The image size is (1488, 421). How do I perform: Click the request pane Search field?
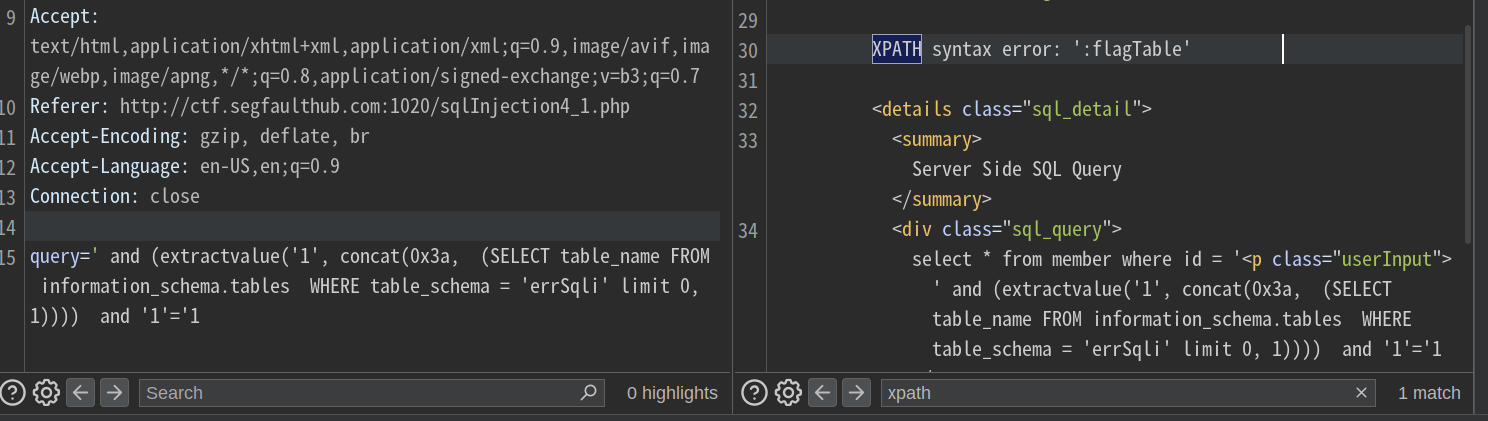click(371, 393)
